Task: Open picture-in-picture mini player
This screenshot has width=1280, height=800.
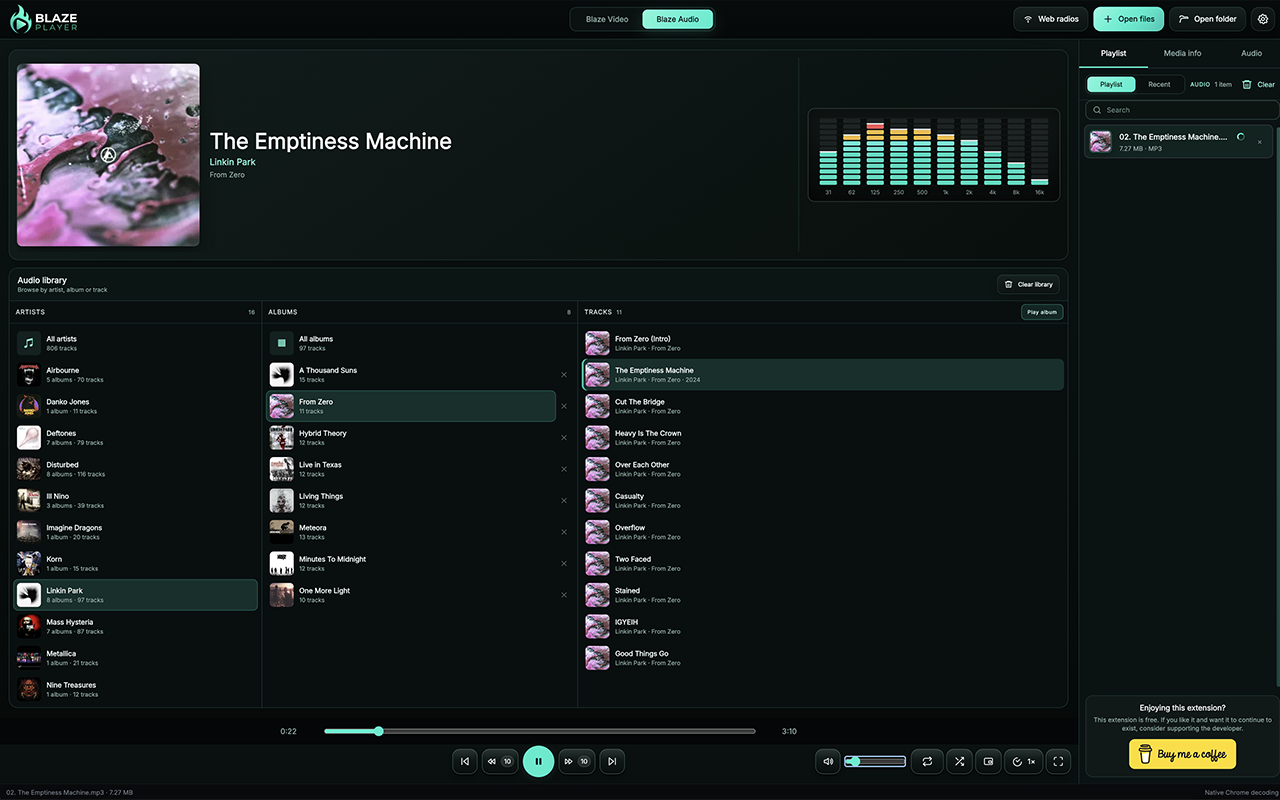Action: click(x=989, y=761)
